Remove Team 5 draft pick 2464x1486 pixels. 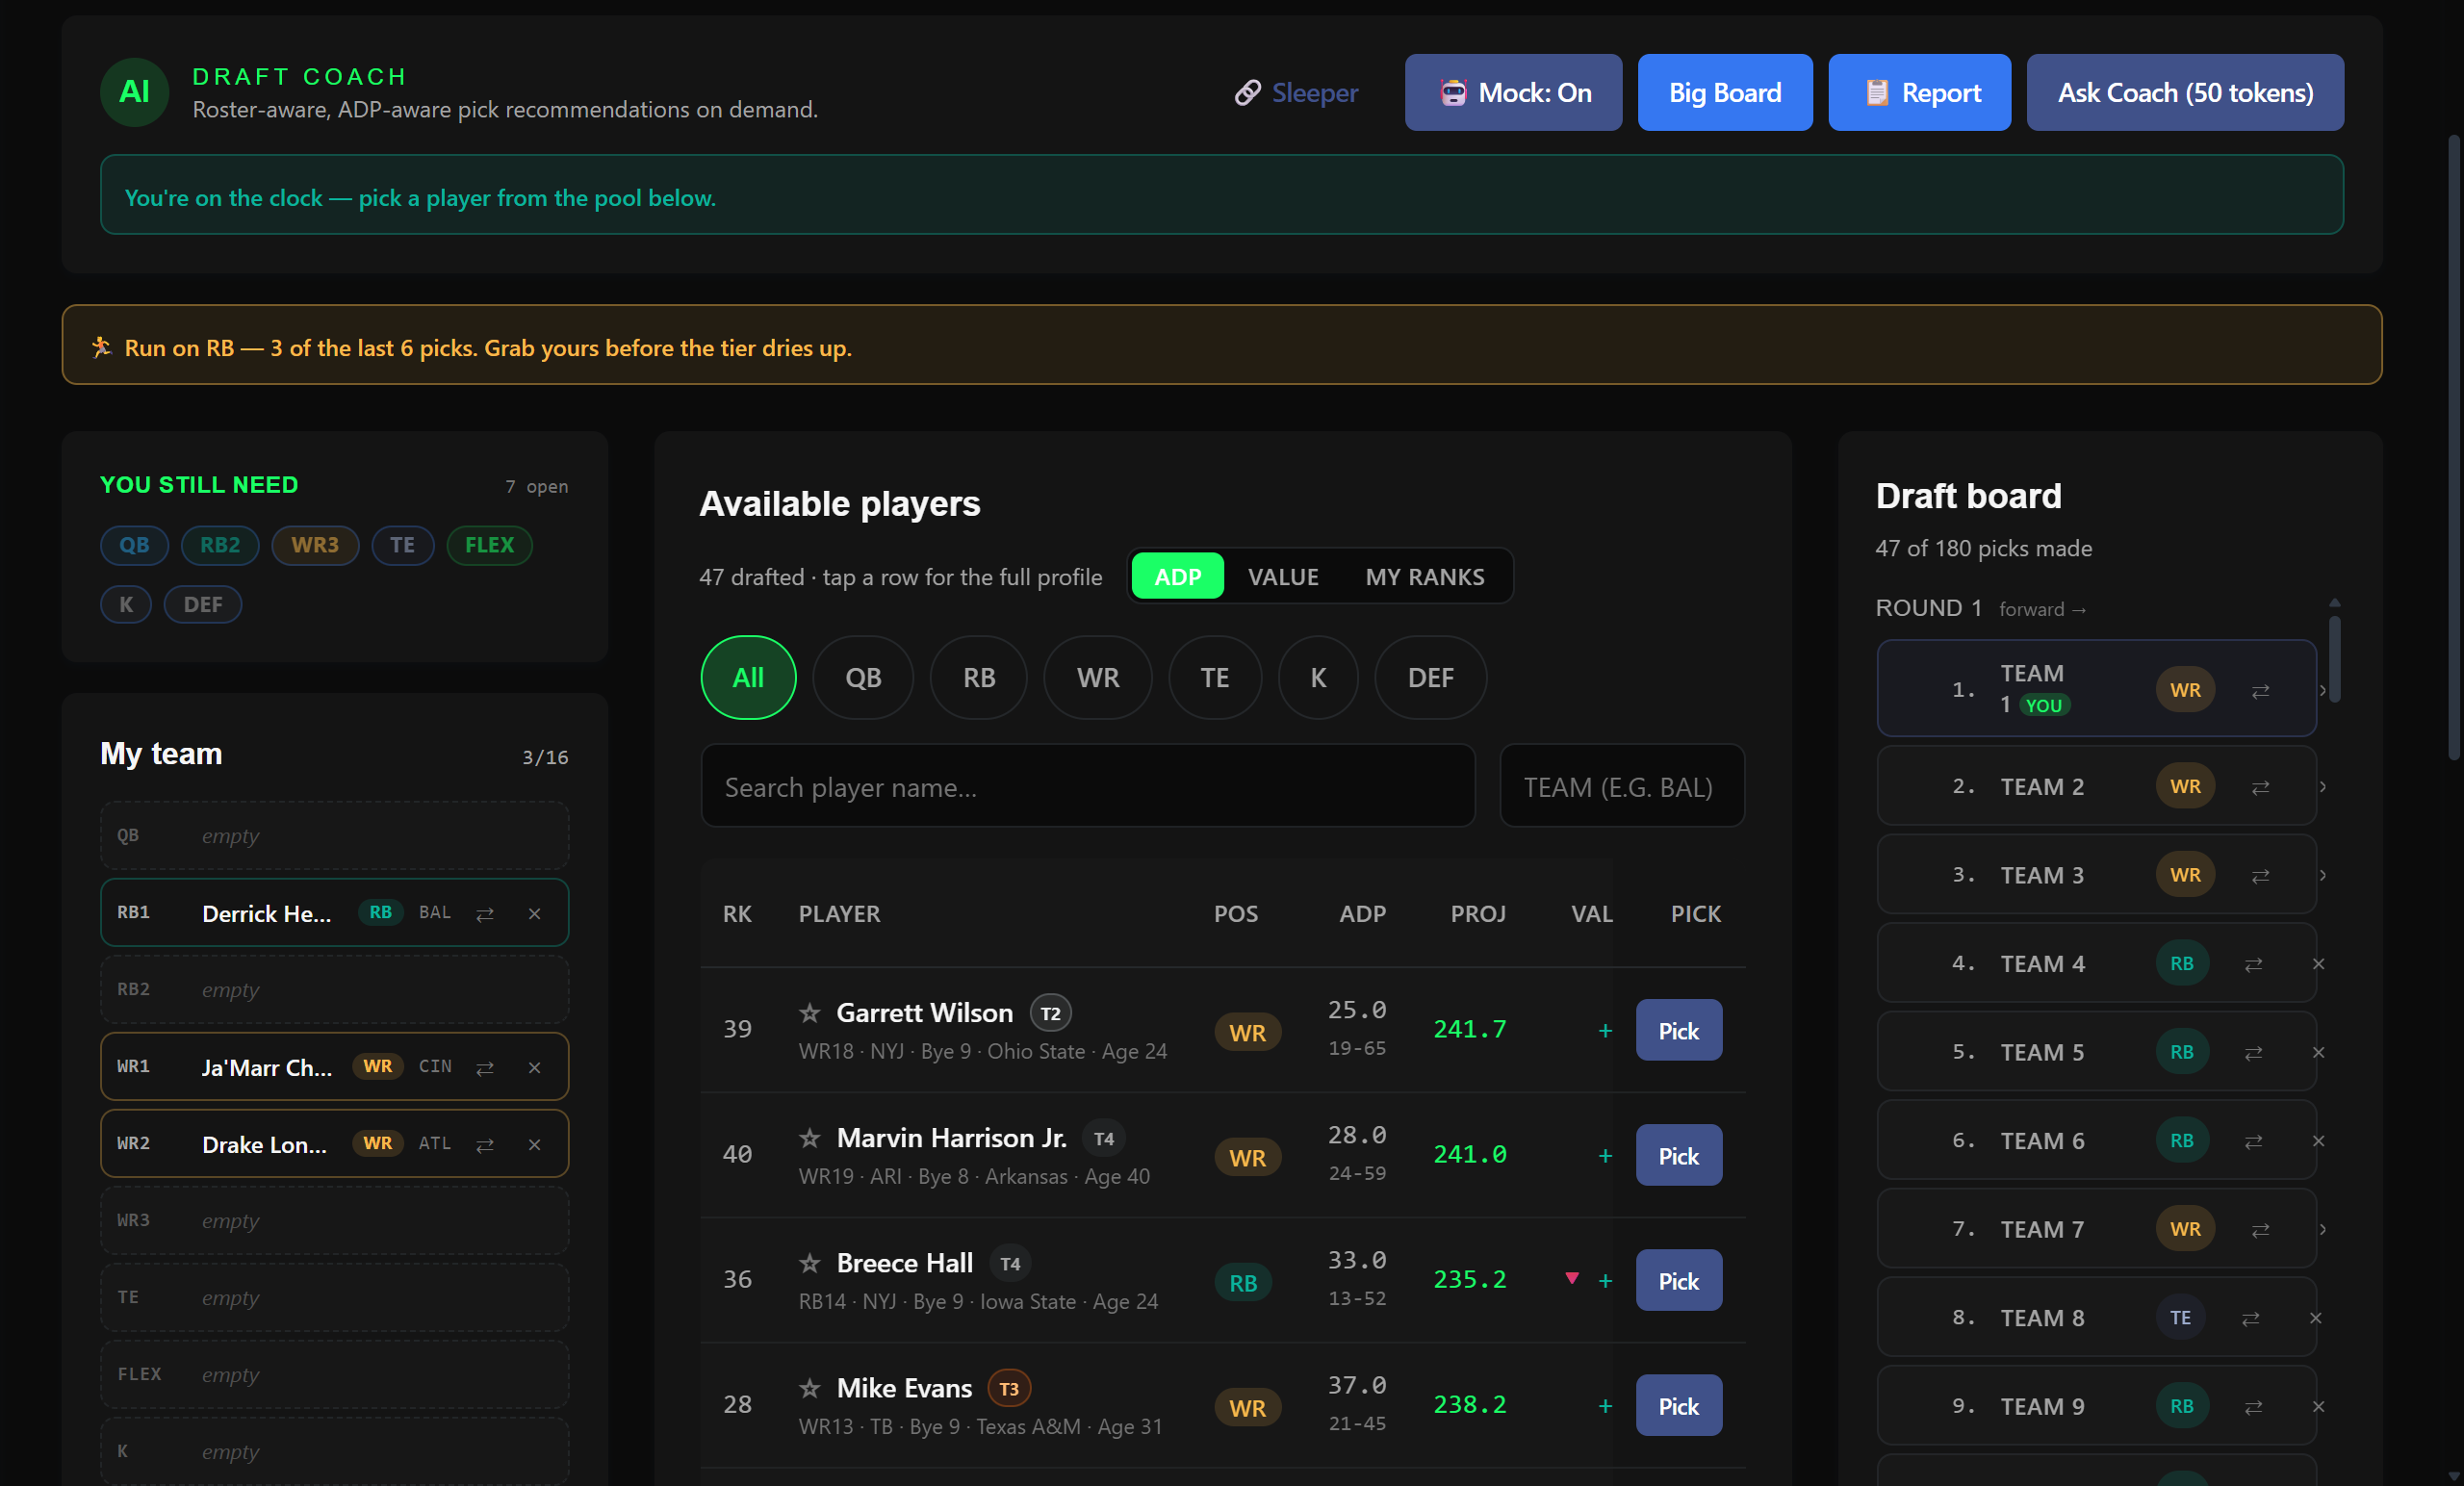[2318, 1052]
